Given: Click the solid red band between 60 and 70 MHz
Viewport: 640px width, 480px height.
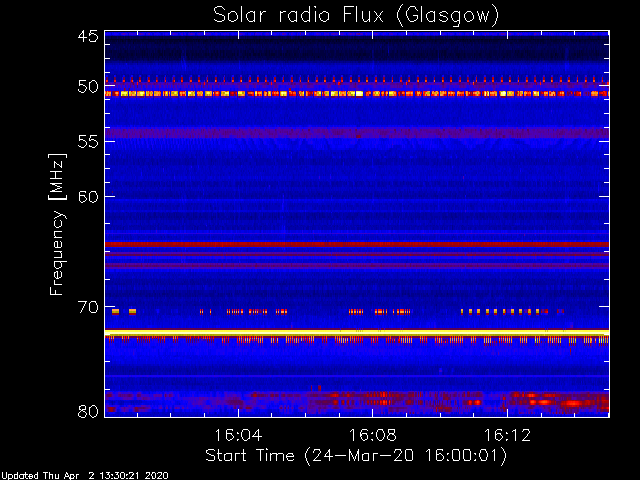Looking at the screenshot, I should pyautogui.click(x=357, y=244).
